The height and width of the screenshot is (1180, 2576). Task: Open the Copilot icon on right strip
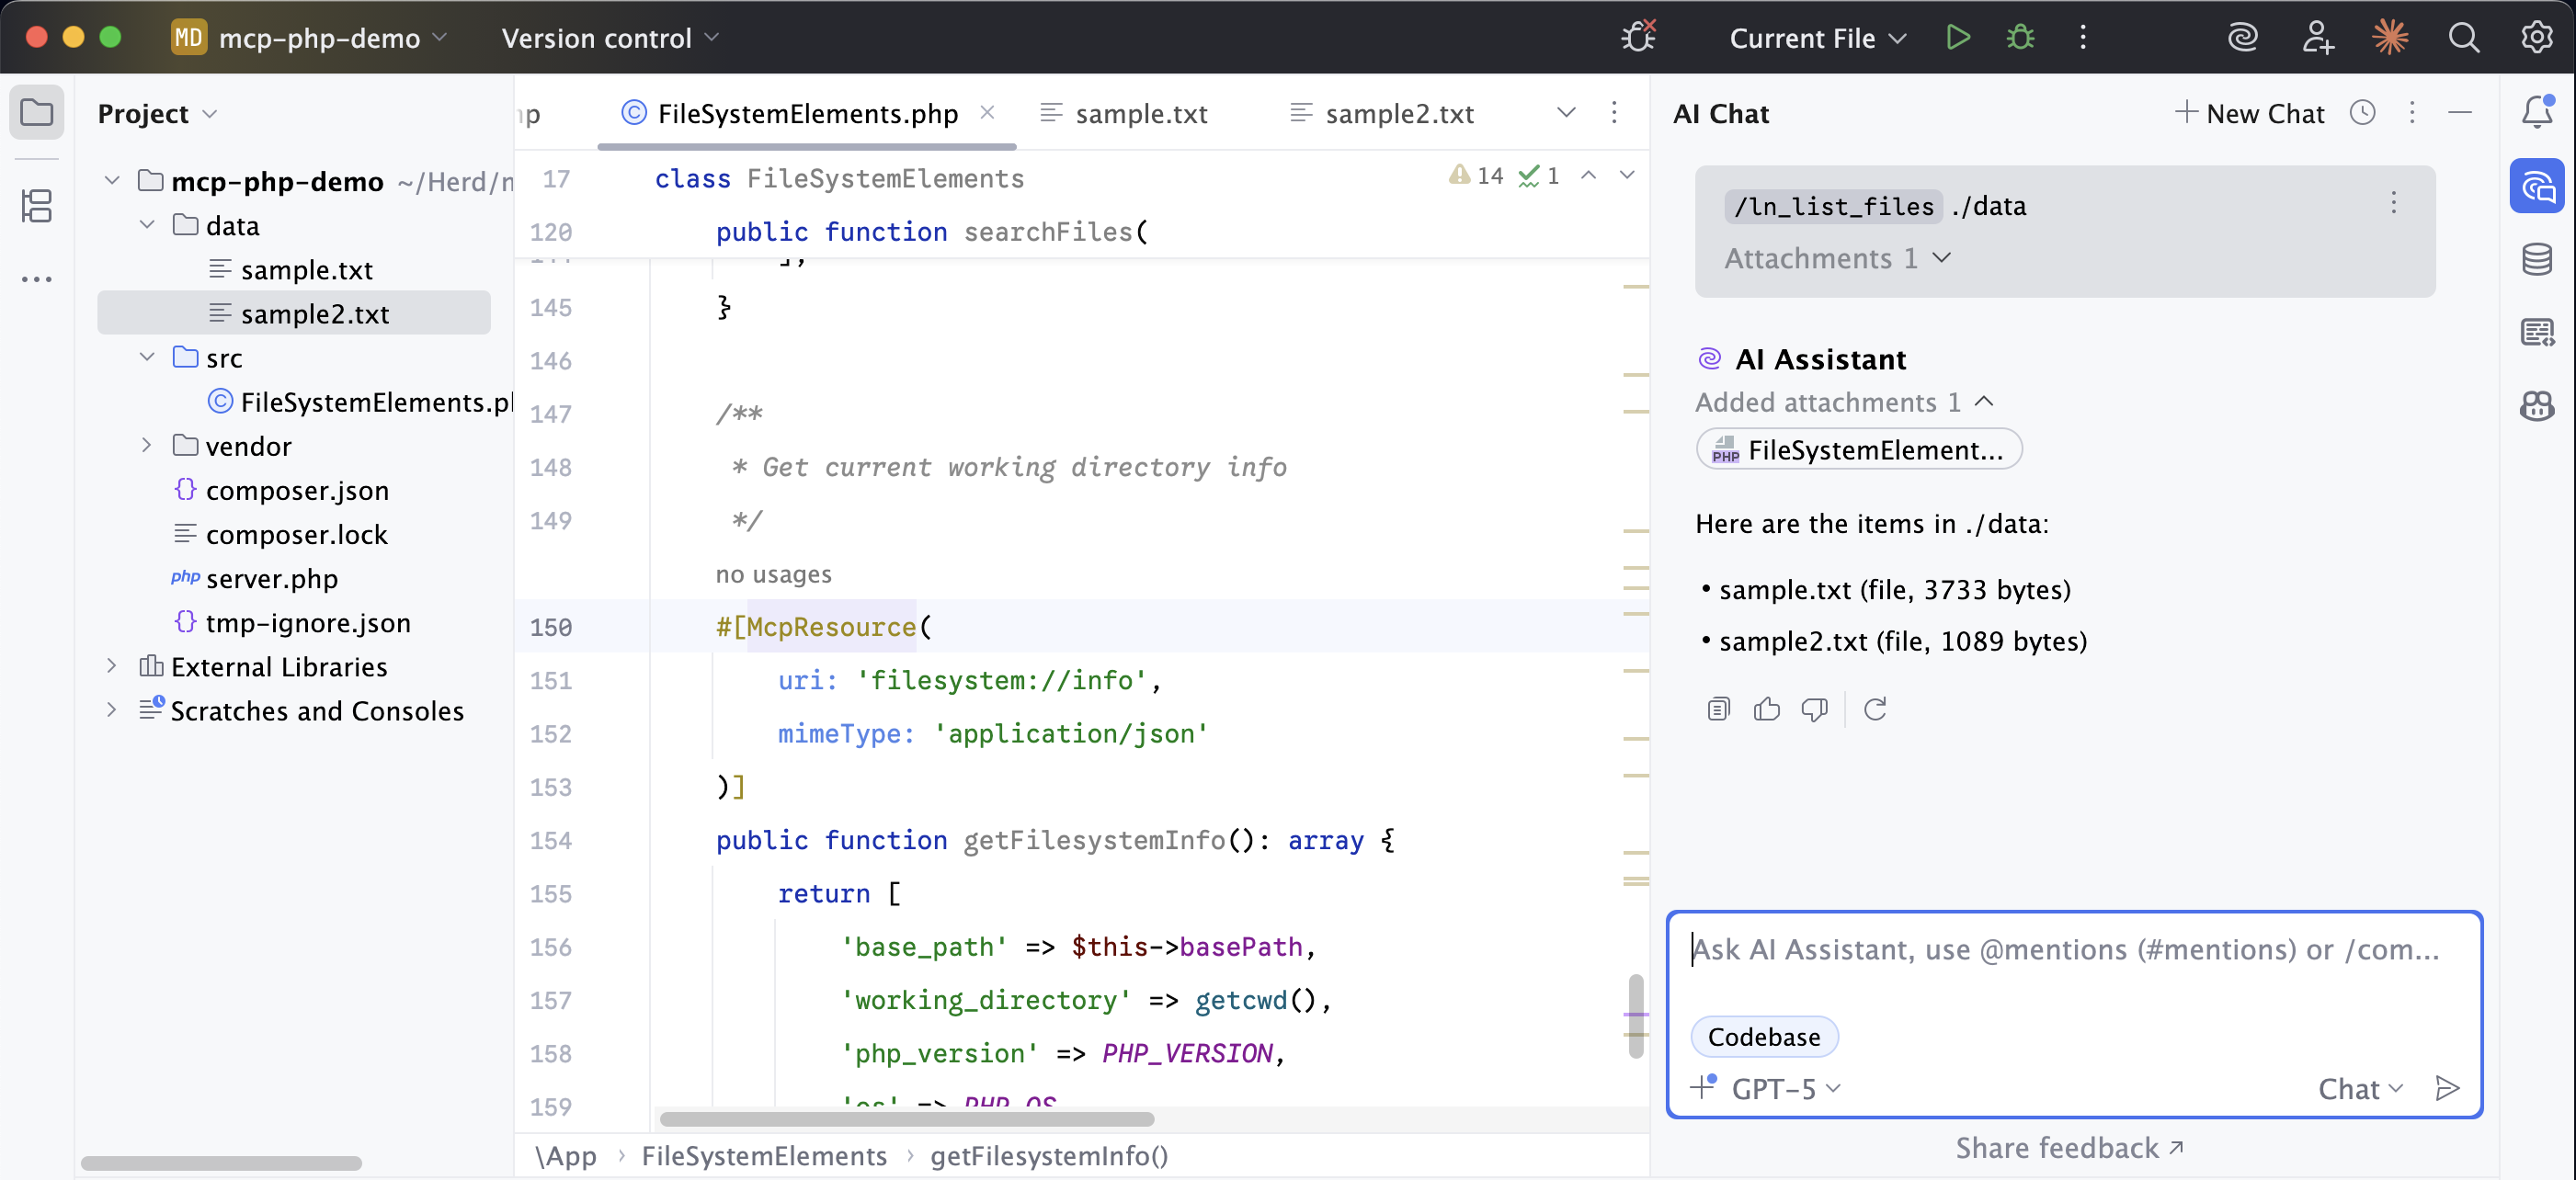click(x=2537, y=405)
